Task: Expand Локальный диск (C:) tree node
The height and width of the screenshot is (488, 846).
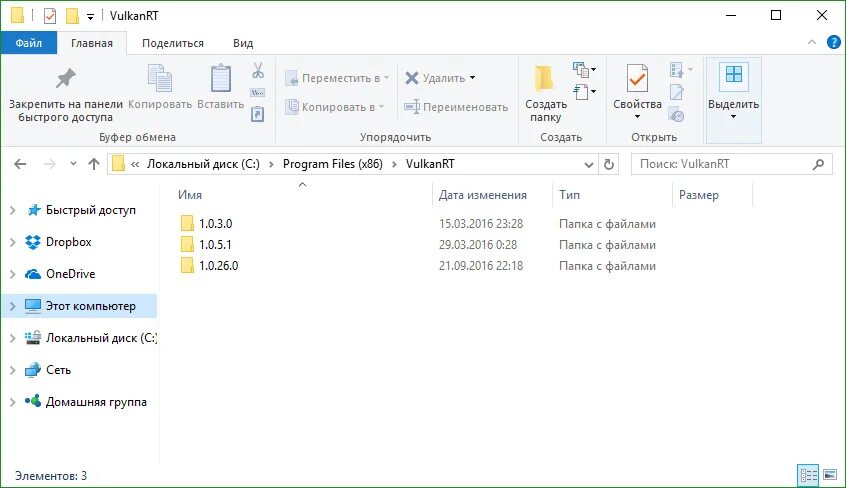Action: tap(13, 338)
